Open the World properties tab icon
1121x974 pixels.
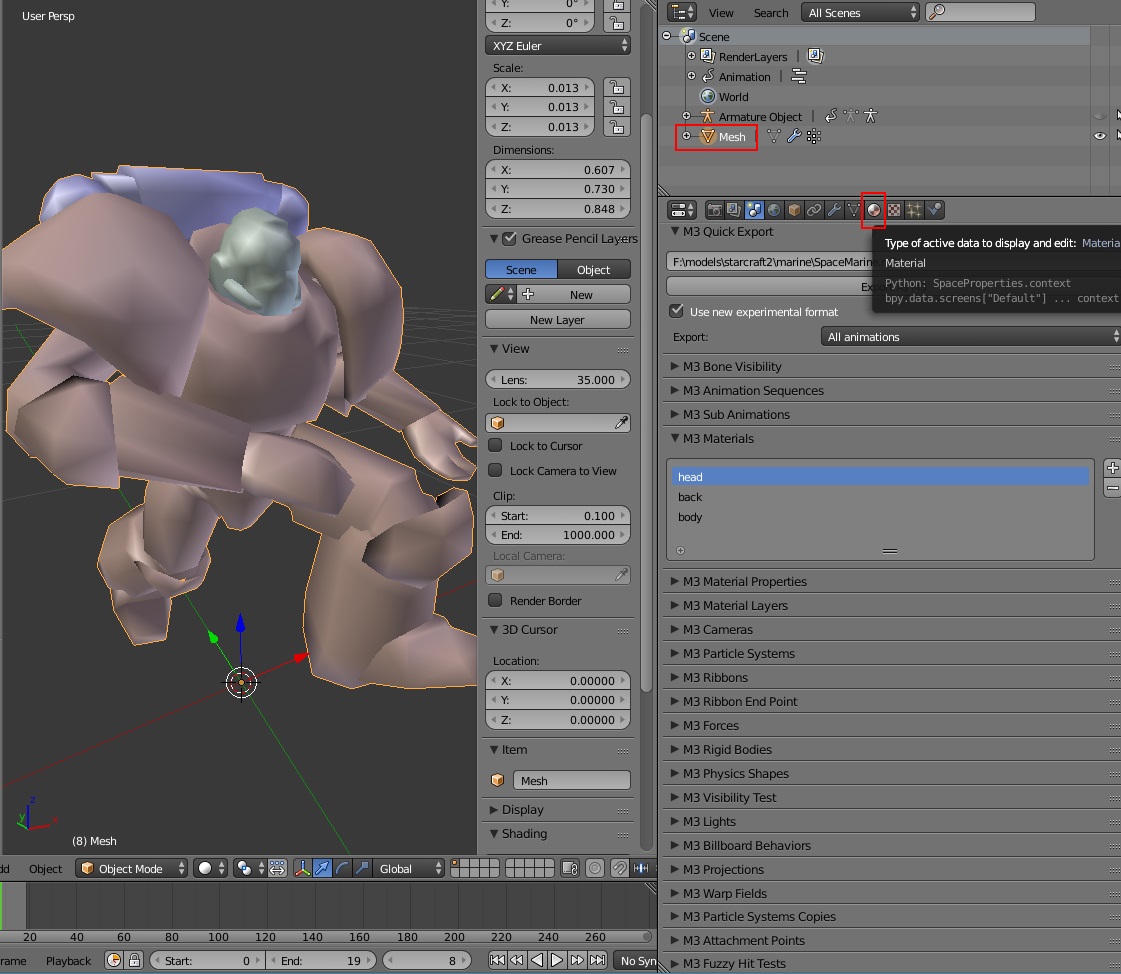click(x=774, y=210)
